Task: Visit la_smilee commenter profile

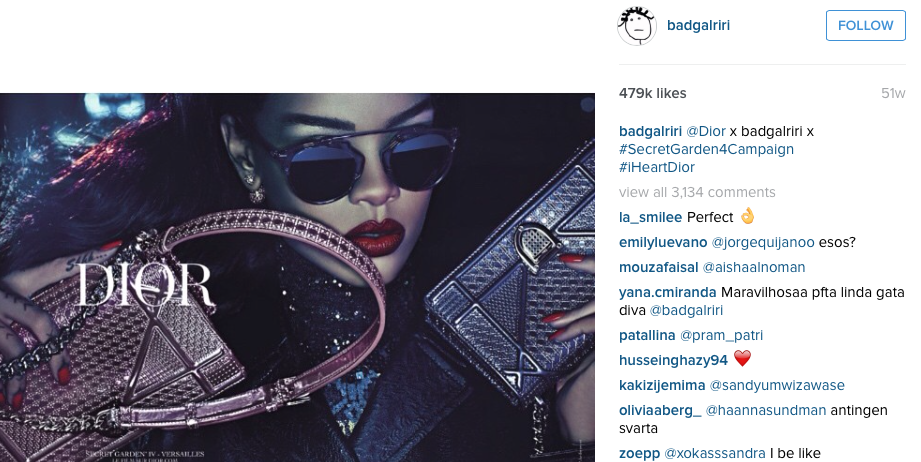Action: [650, 217]
